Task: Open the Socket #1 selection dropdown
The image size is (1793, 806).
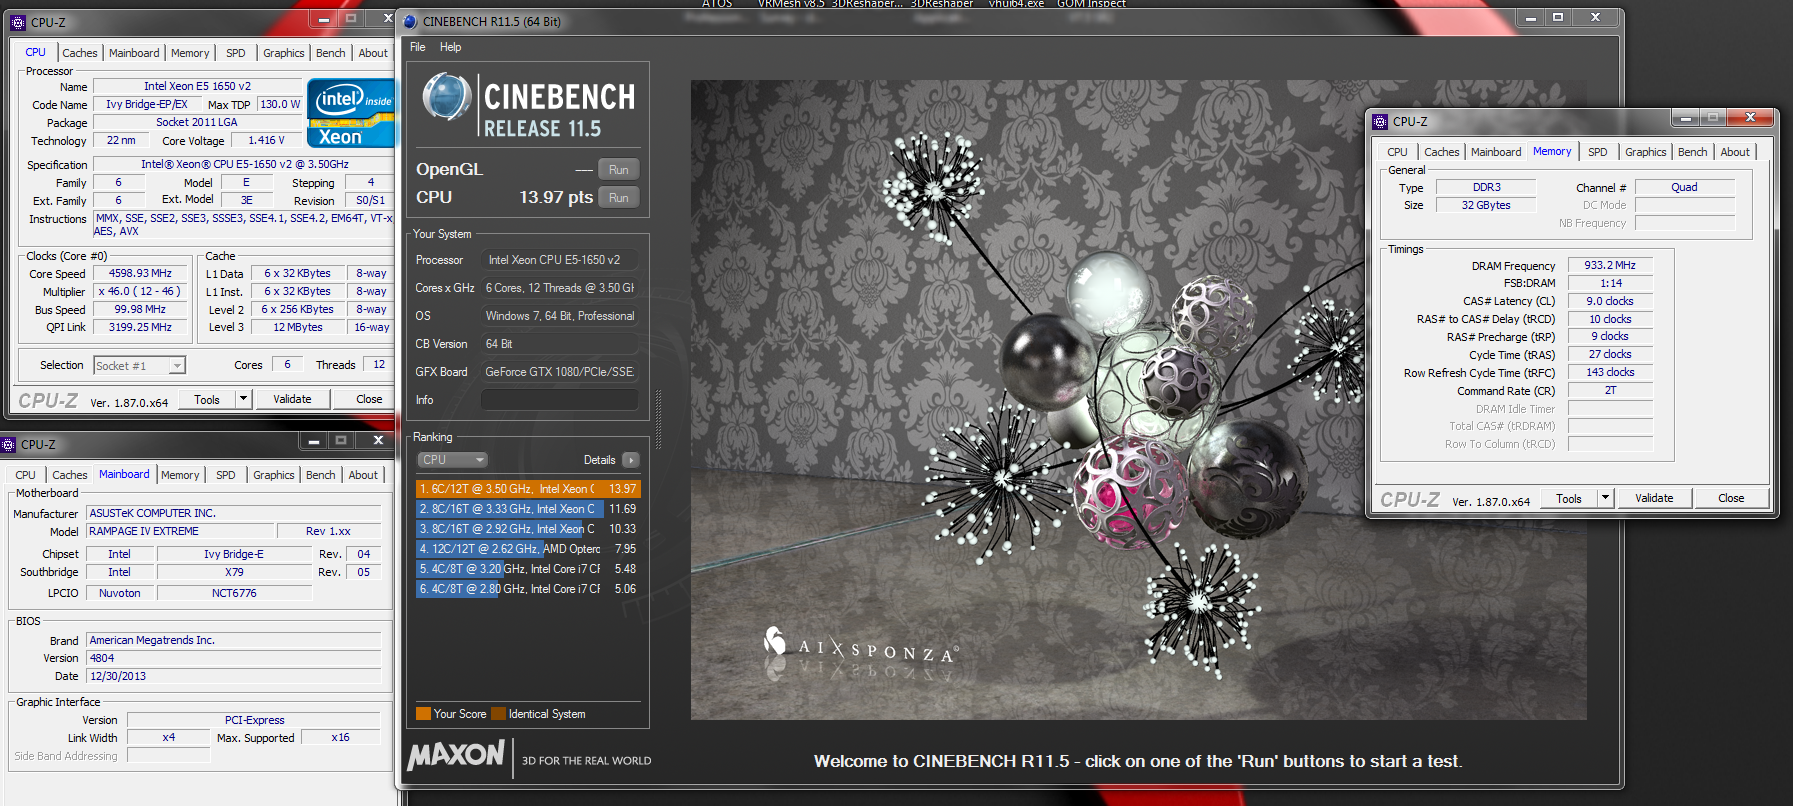Action: coord(140,366)
